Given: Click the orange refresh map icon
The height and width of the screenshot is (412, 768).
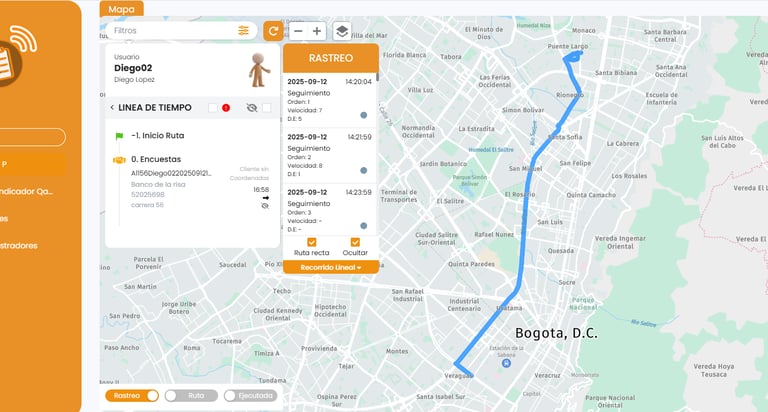Looking at the screenshot, I should (x=273, y=31).
